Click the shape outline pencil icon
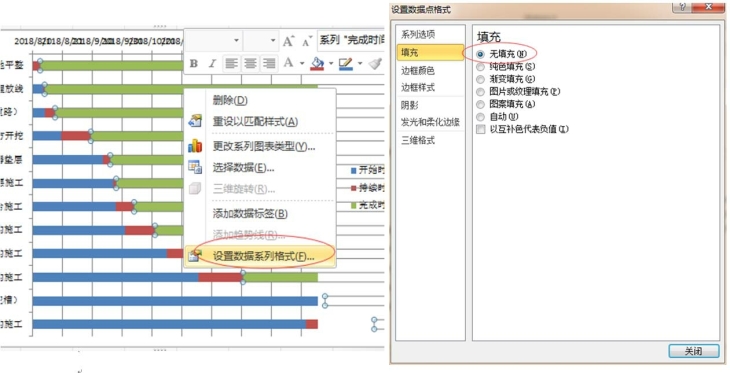730x373 pixels. (x=346, y=63)
